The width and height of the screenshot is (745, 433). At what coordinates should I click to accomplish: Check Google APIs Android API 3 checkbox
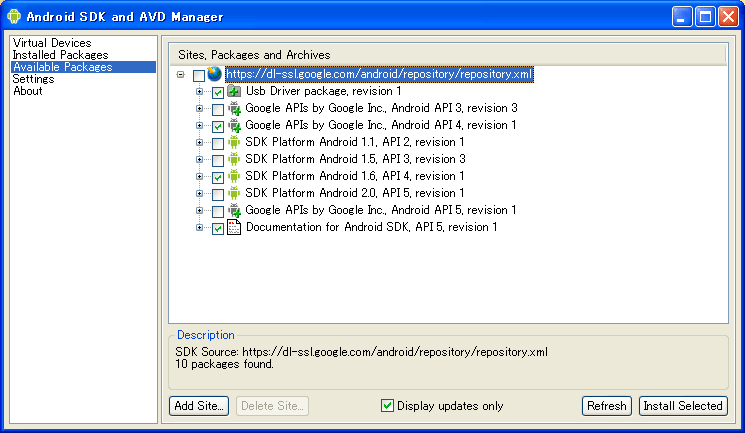(218, 109)
